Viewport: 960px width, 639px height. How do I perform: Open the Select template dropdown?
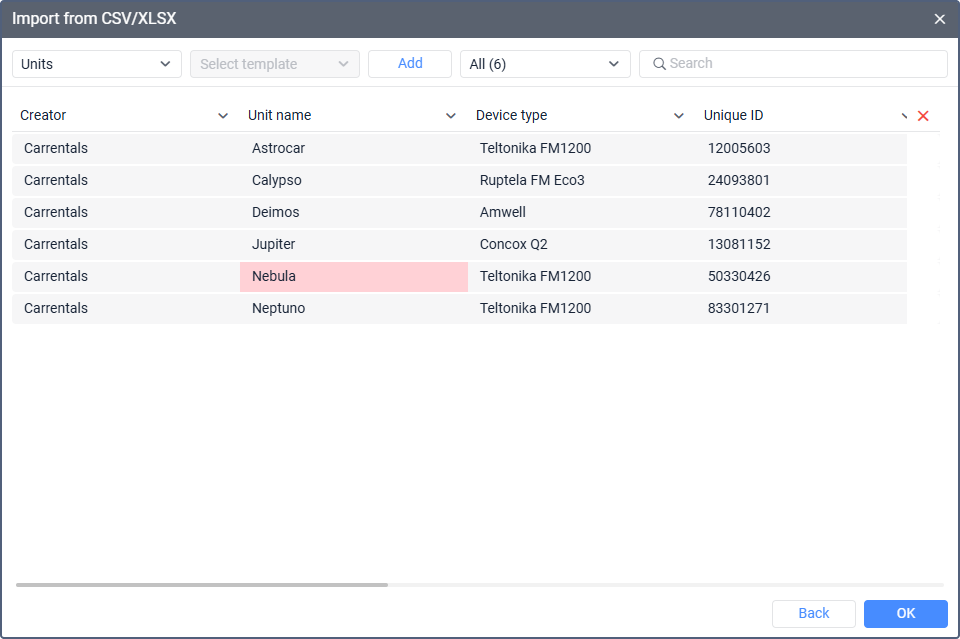(x=275, y=64)
